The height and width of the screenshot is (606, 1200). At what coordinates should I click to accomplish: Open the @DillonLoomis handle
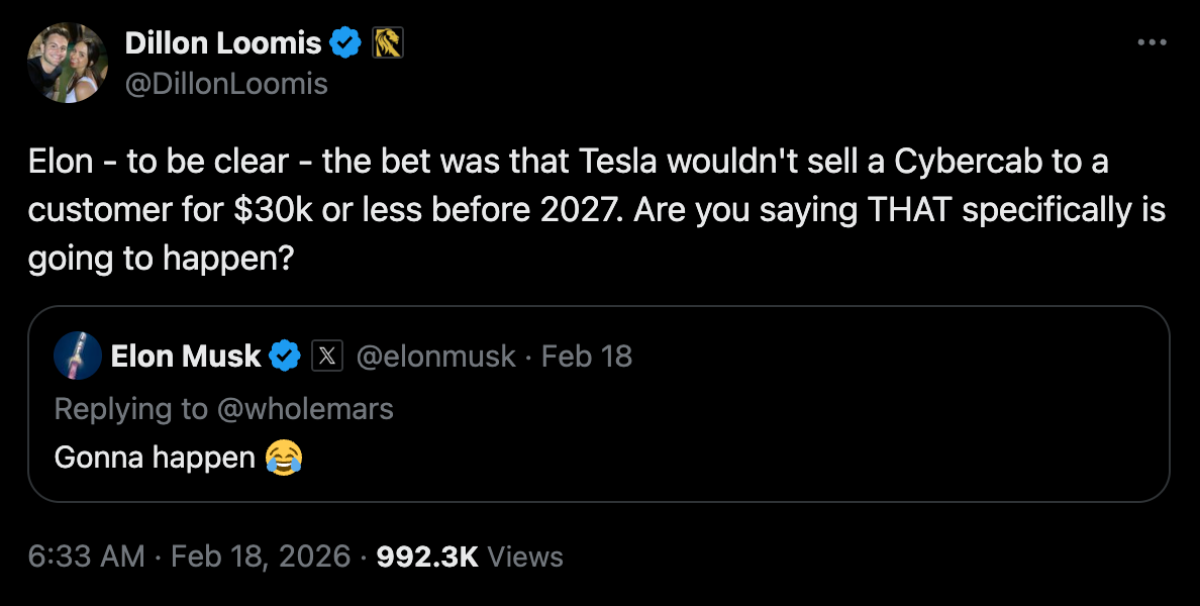(226, 84)
